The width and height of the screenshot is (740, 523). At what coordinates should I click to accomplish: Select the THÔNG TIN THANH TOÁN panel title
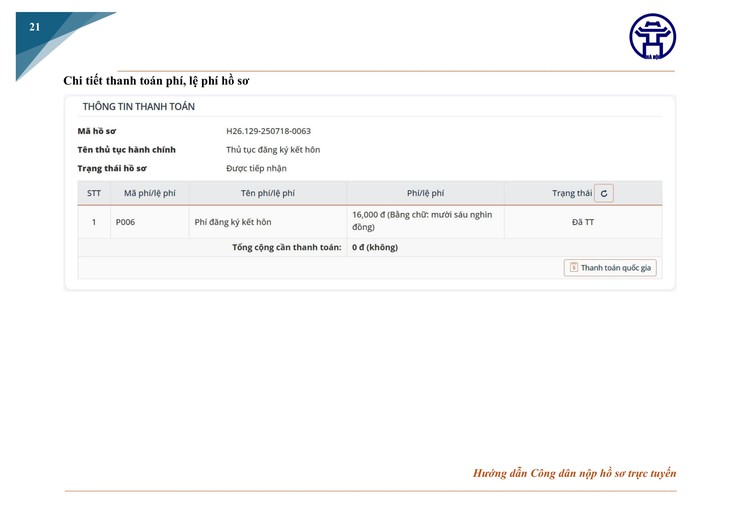coord(138,106)
